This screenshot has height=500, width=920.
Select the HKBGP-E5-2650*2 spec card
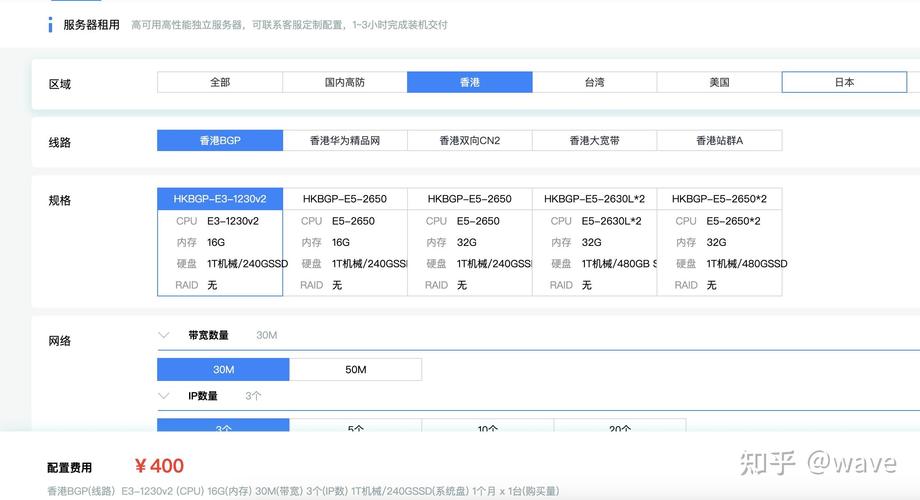tap(719, 242)
